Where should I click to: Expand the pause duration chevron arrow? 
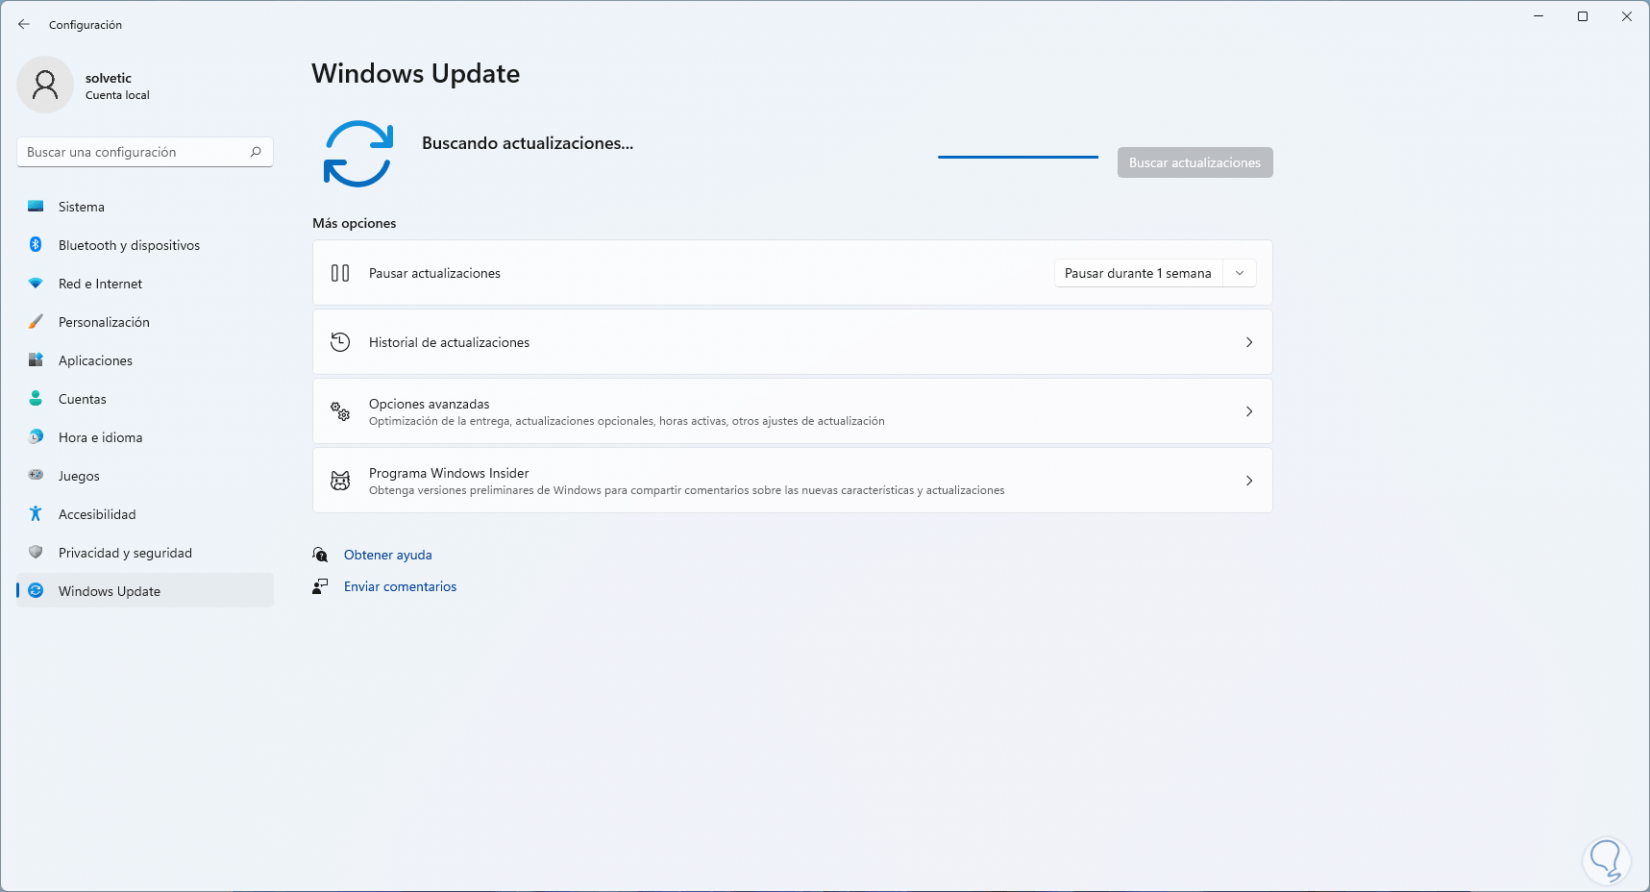[x=1240, y=273]
